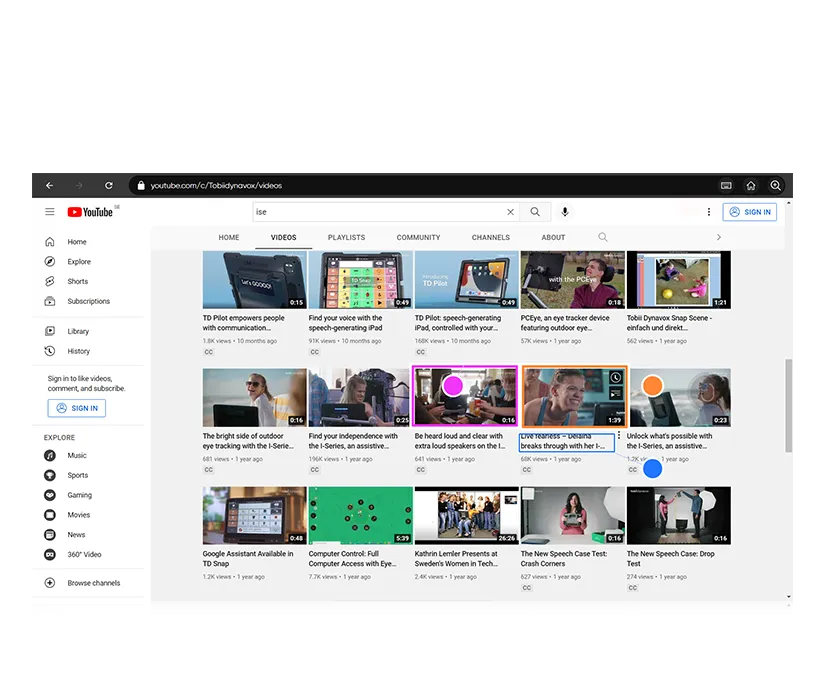Open Gaming under Explore

click(x=77, y=495)
